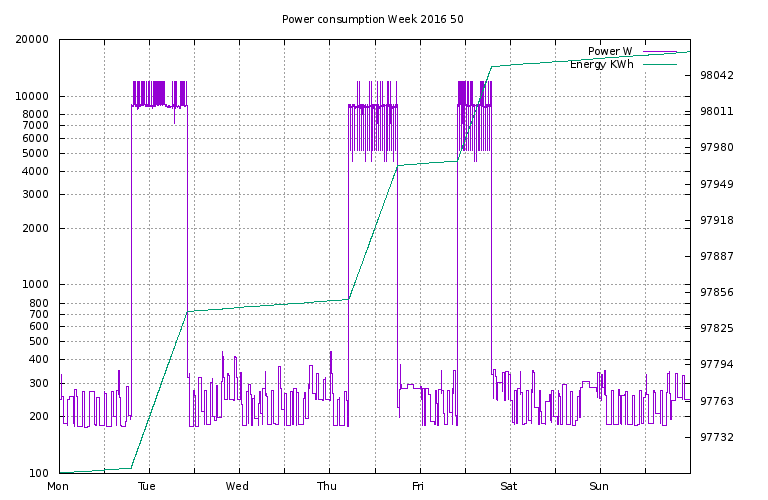Click the 'Tue' x-axis label
Image resolution: width=768 pixels, height=500 pixels.
[x=147, y=487]
